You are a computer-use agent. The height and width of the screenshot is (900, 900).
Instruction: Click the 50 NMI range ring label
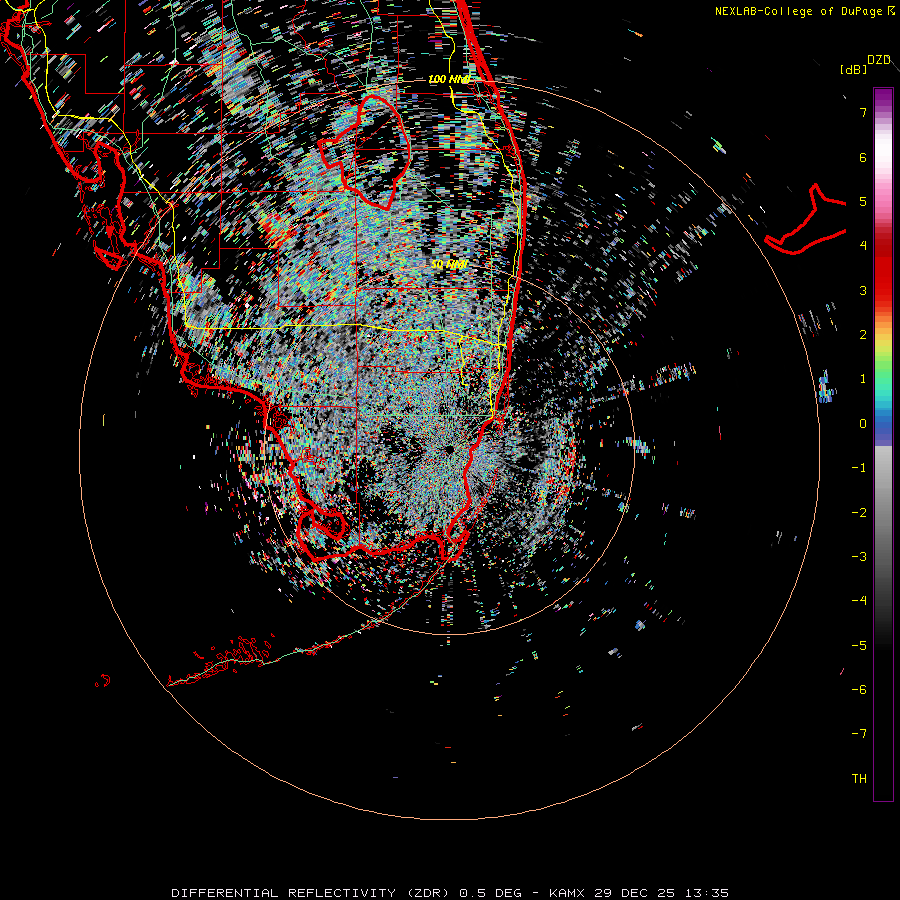449,265
